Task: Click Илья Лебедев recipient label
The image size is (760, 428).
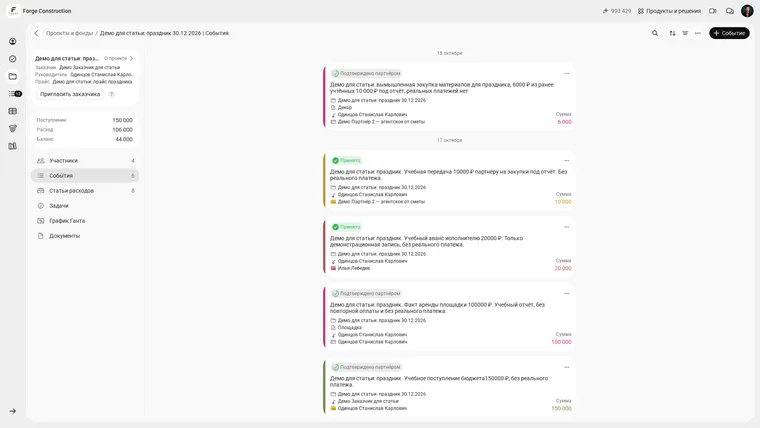Action: click(x=353, y=269)
